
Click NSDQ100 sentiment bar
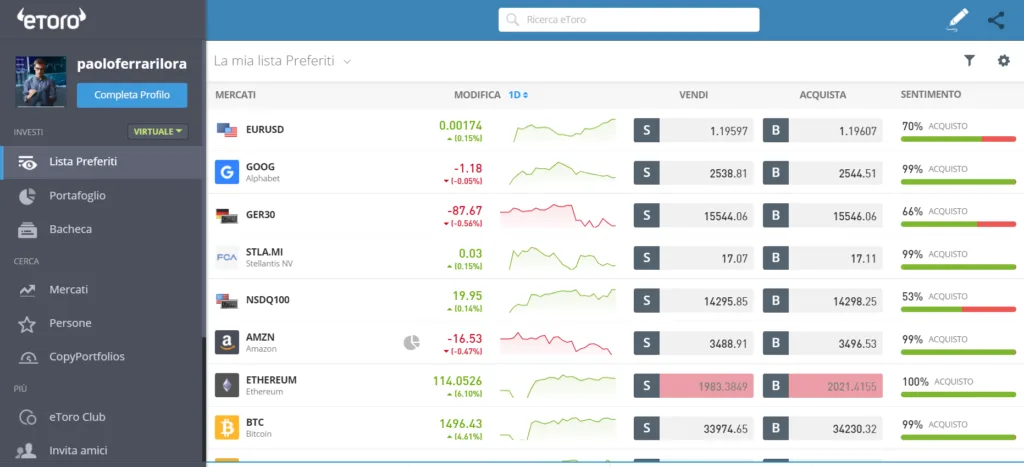click(x=958, y=309)
